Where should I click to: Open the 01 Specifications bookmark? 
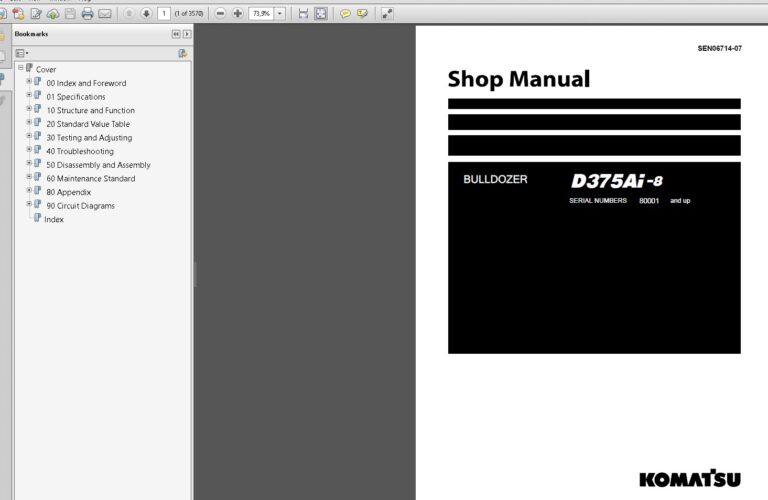coord(76,97)
